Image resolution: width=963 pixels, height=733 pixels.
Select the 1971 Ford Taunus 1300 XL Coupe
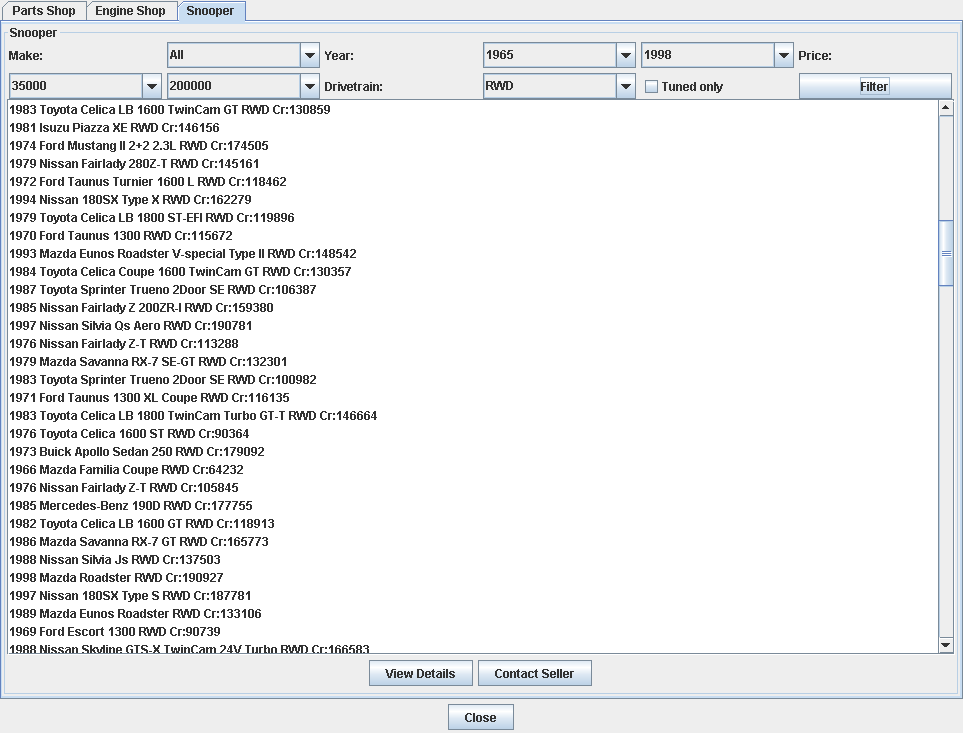[473, 398]
